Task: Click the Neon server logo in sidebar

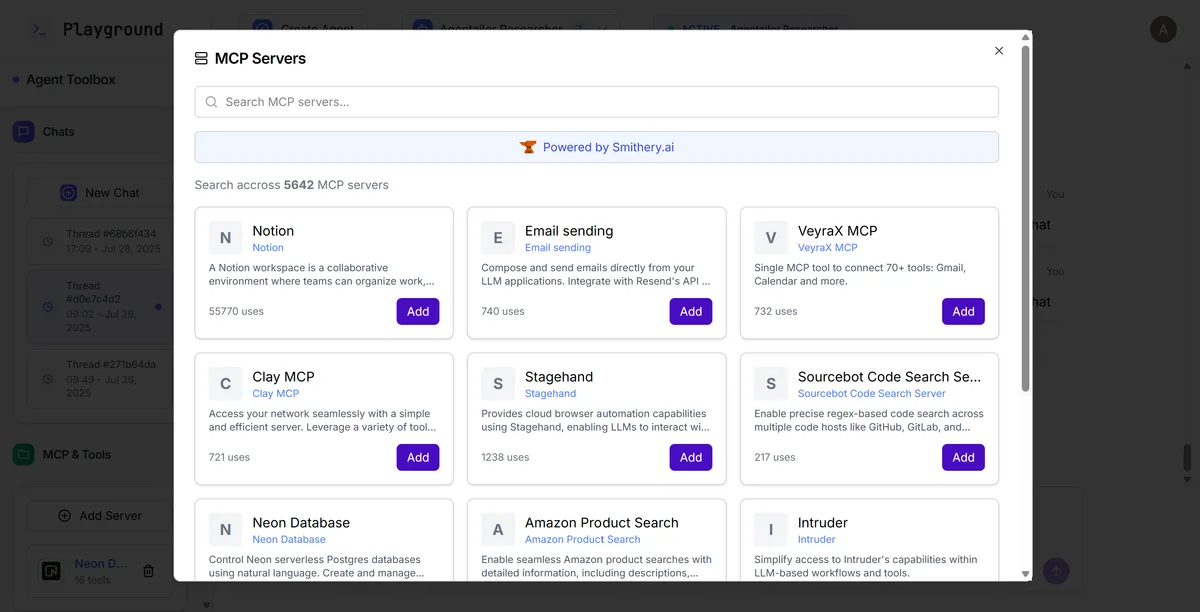Action: tap(49, 571)
